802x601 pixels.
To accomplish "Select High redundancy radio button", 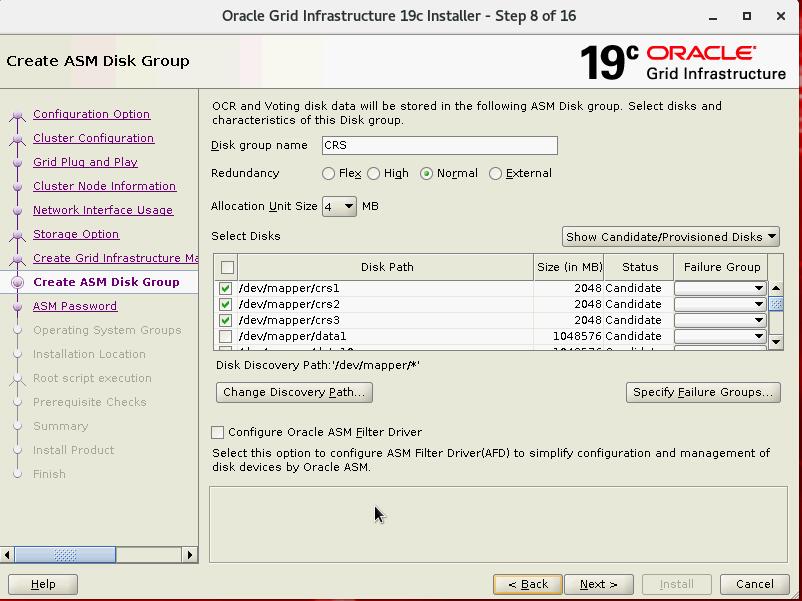I will 374,173.
